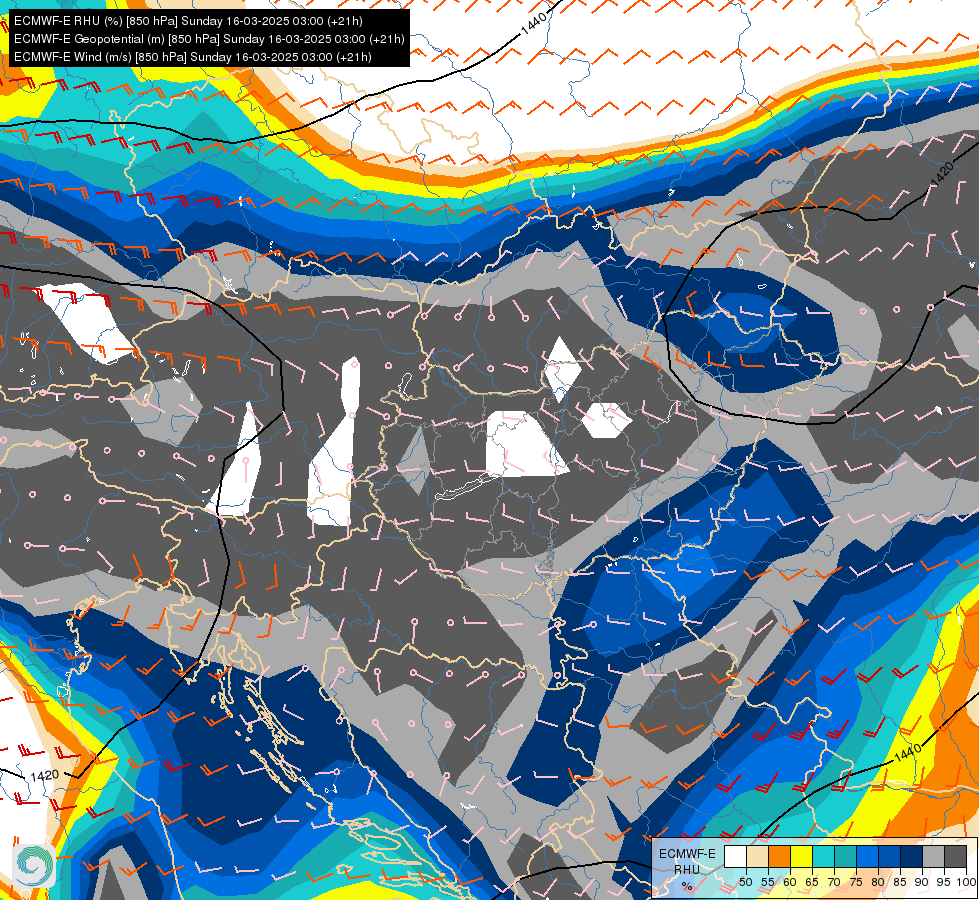Viewport: 979px width, 900px height.
Task: Click the legend value 85
Action: 900,882
